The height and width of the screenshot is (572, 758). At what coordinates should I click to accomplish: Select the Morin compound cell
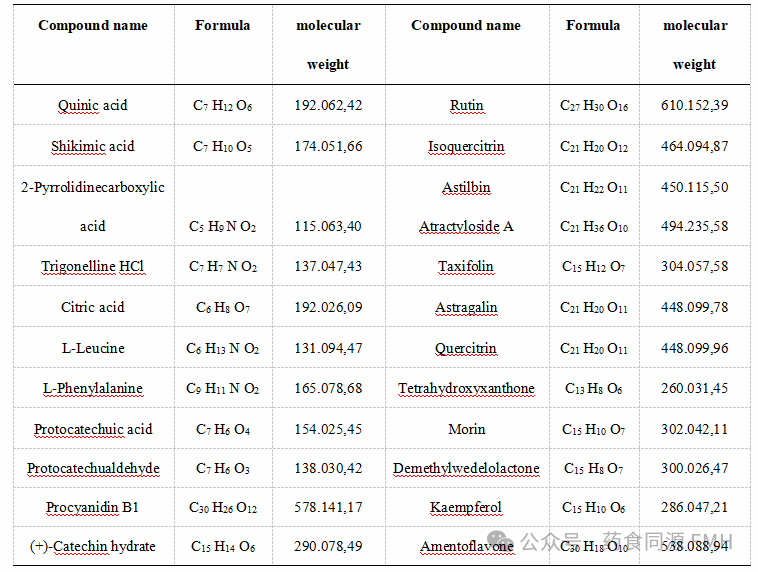click(466, 430)
